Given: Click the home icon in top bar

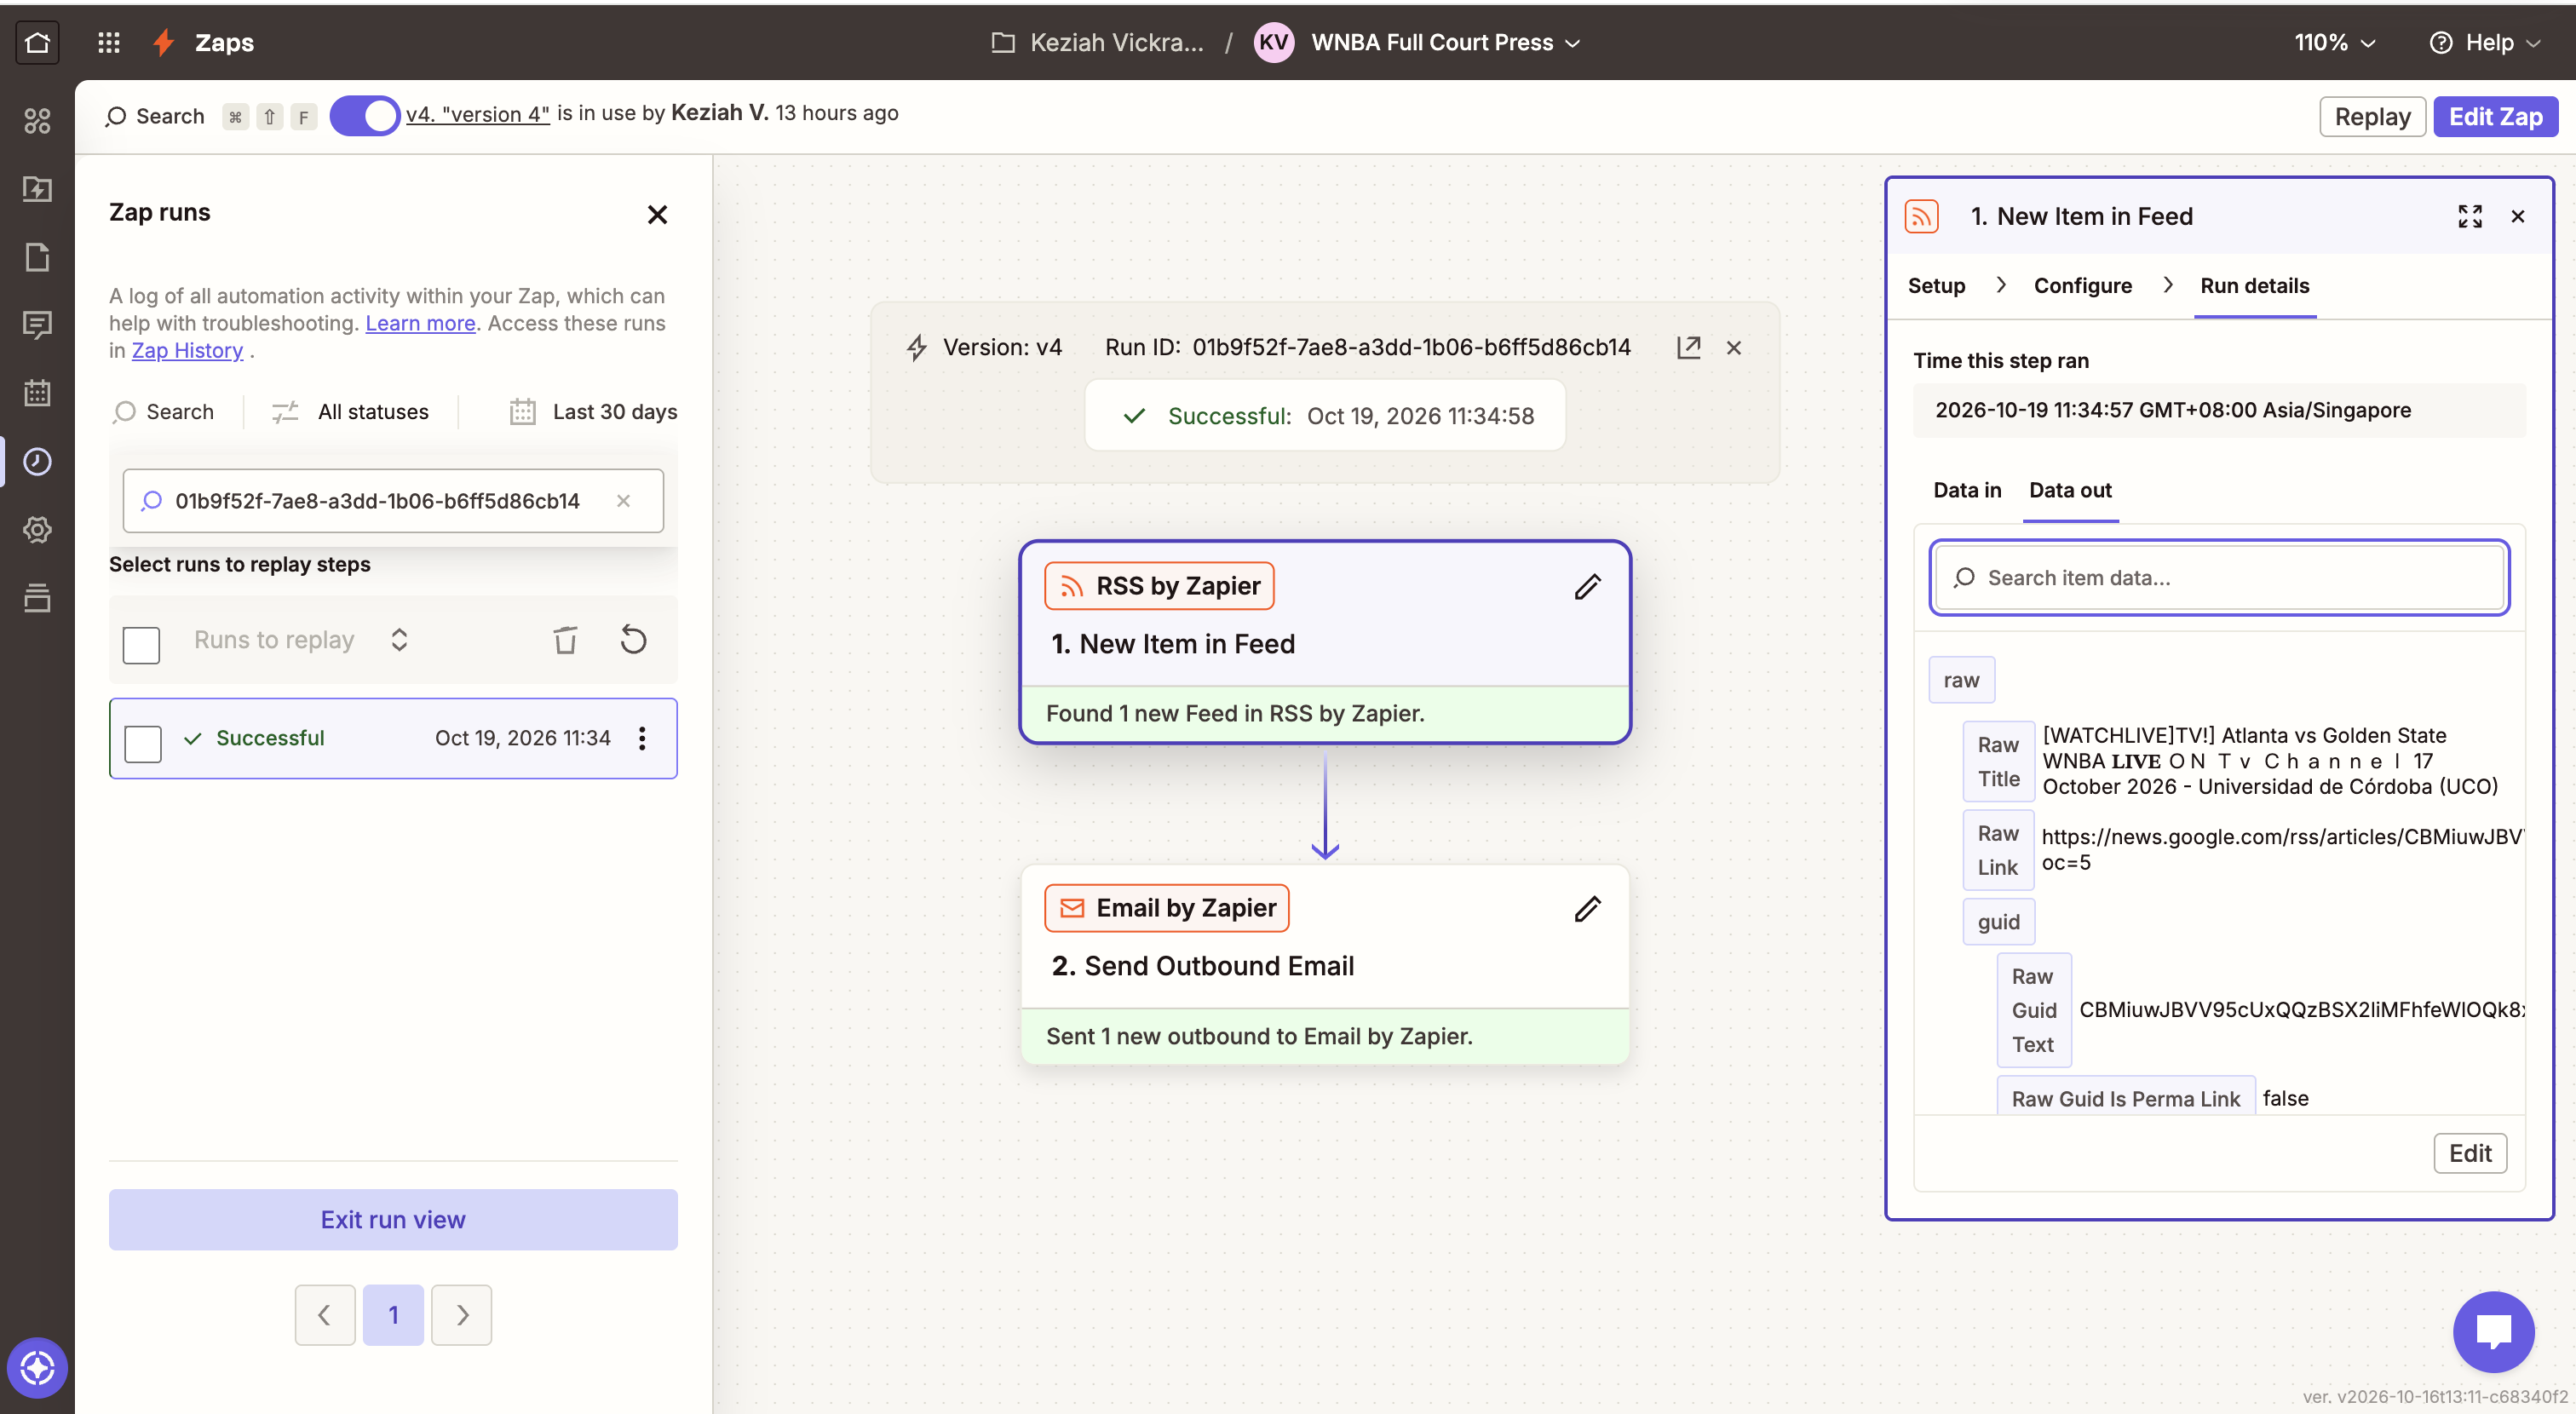Looking at the screenshot, I should (x=37, y=42).
